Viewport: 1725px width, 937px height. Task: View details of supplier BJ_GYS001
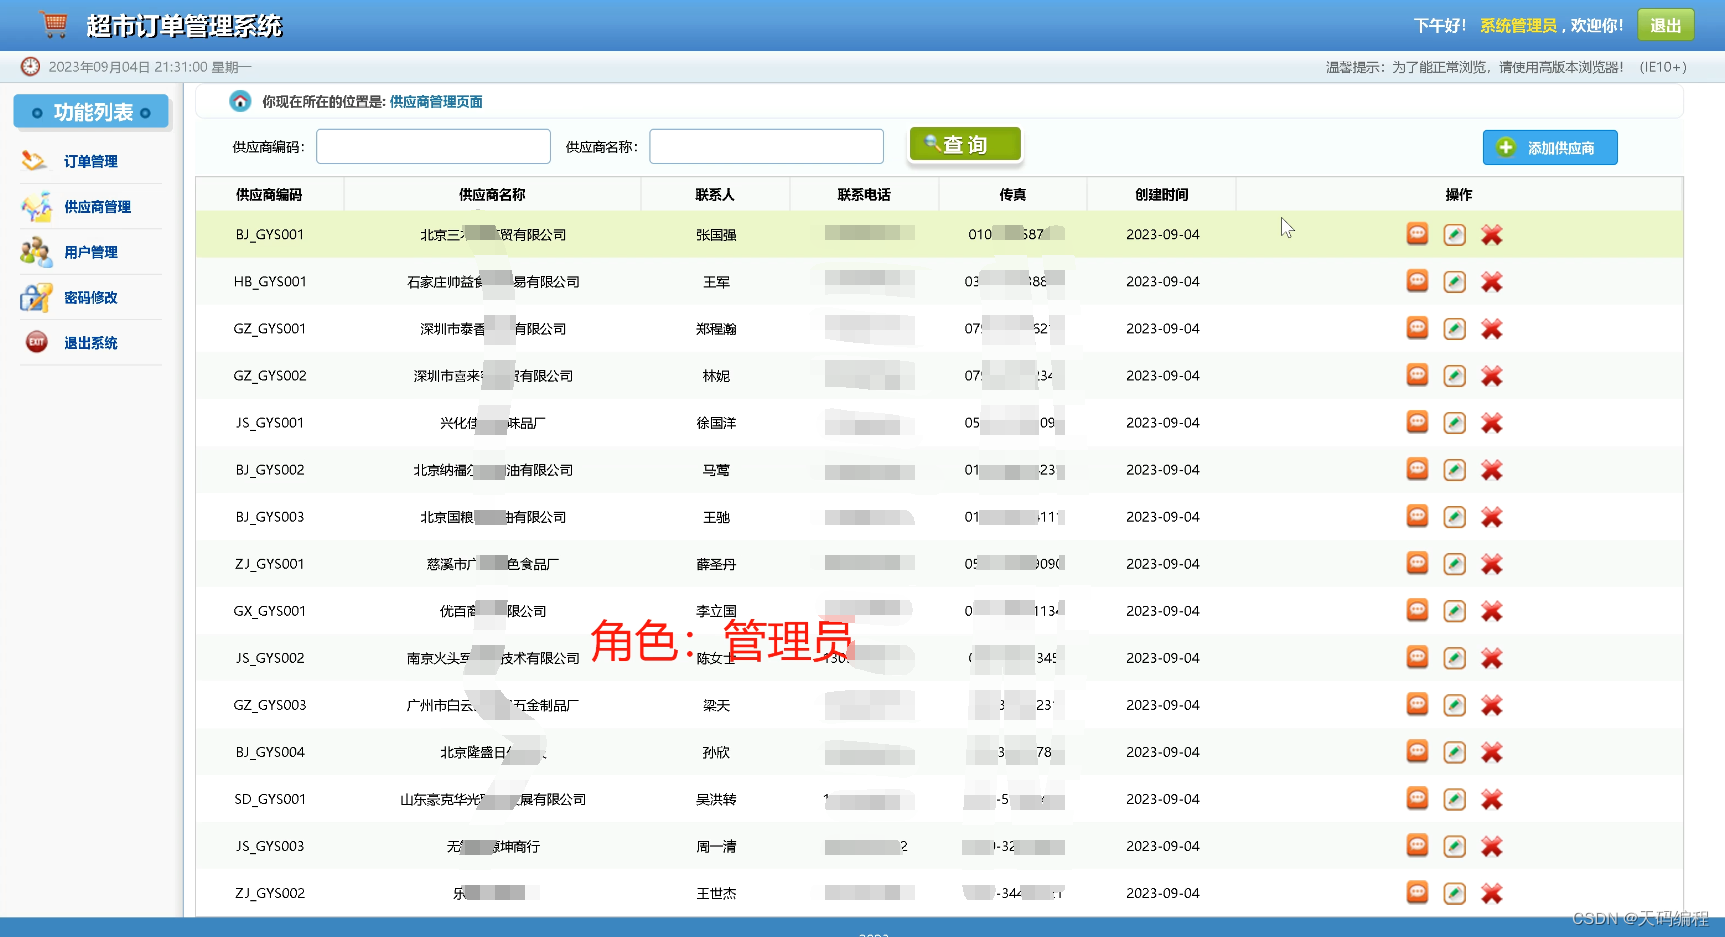(x=1417, y=234)
